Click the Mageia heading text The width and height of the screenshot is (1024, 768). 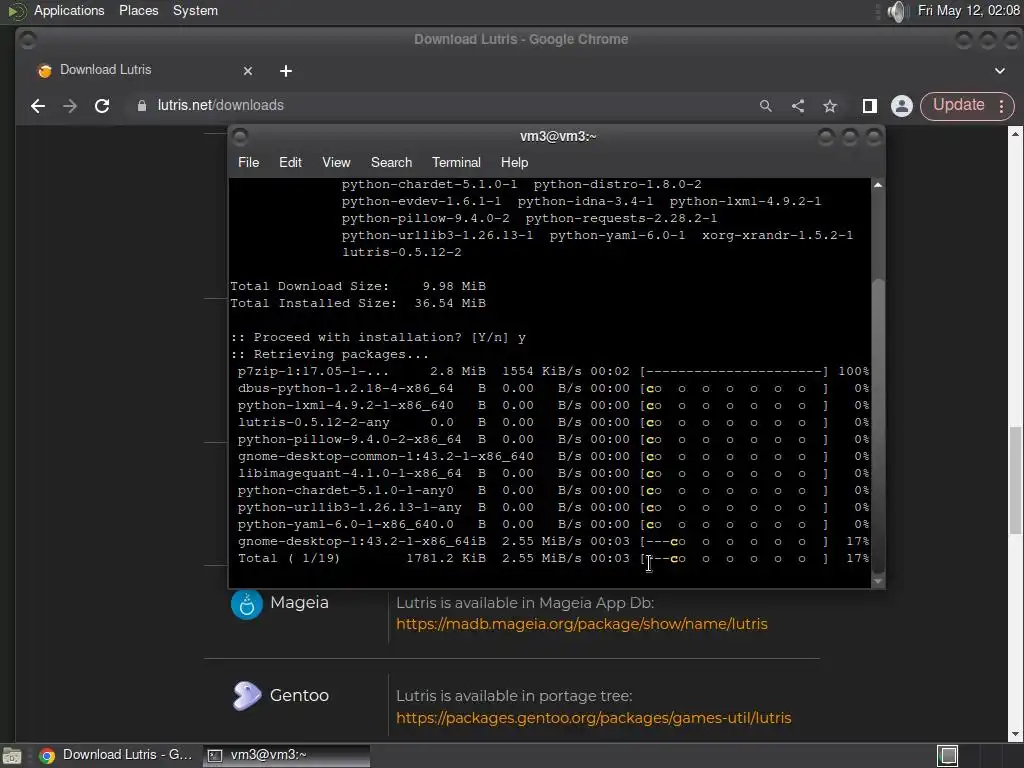[299, 603]
